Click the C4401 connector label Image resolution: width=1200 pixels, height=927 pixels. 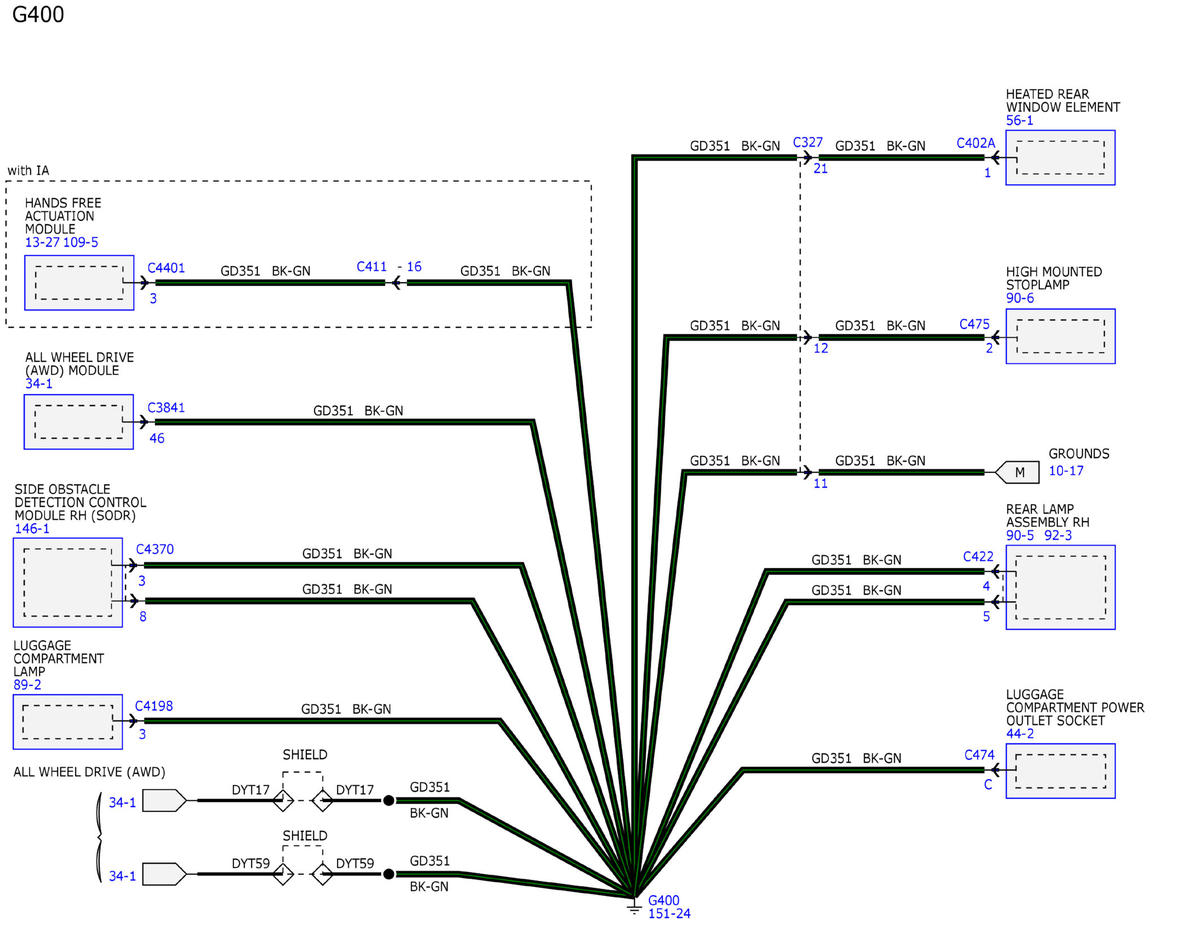click(x=166, y=268)
